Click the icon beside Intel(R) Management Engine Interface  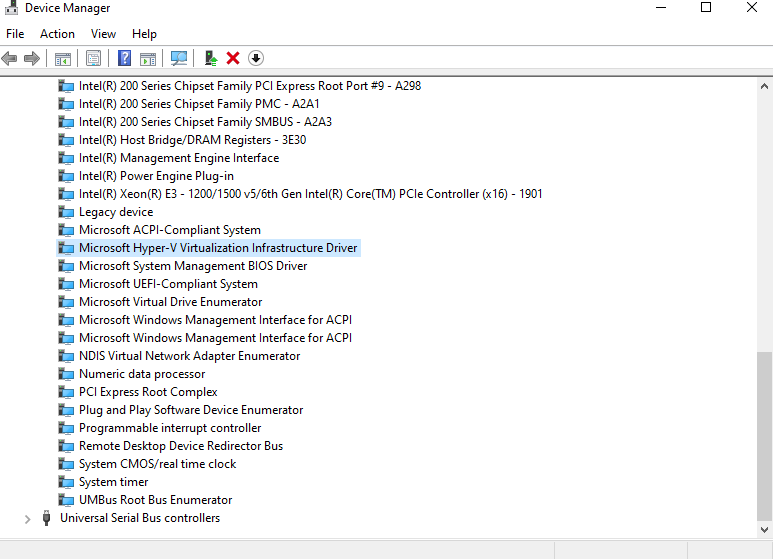[x=66, y=158]
